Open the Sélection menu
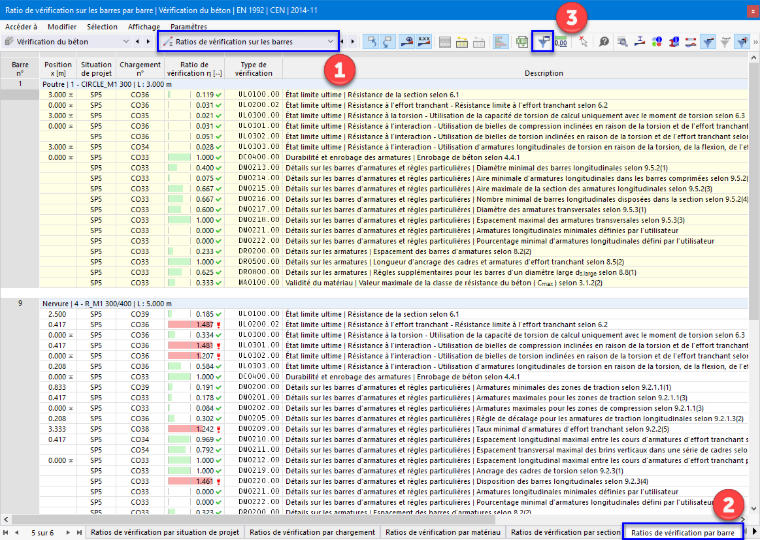This screenshot has height=540, width=760. (102, 27)
